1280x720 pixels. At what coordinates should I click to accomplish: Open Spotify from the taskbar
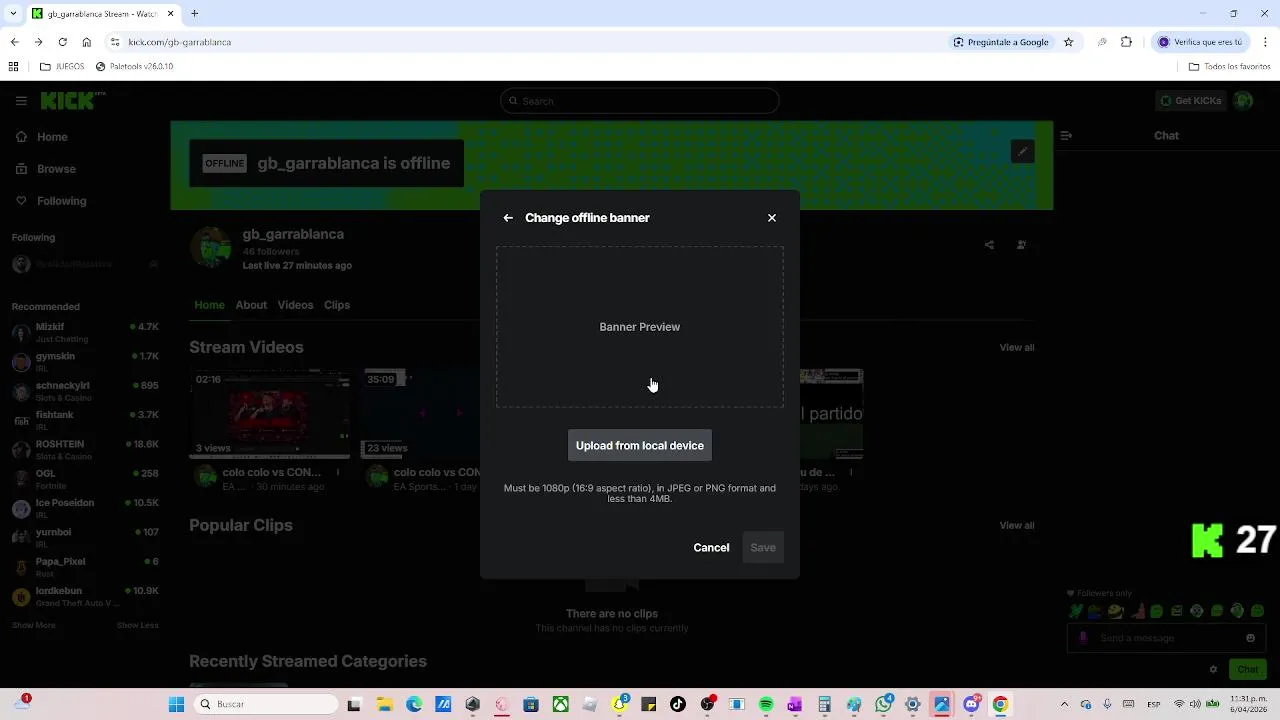(766, 704)
